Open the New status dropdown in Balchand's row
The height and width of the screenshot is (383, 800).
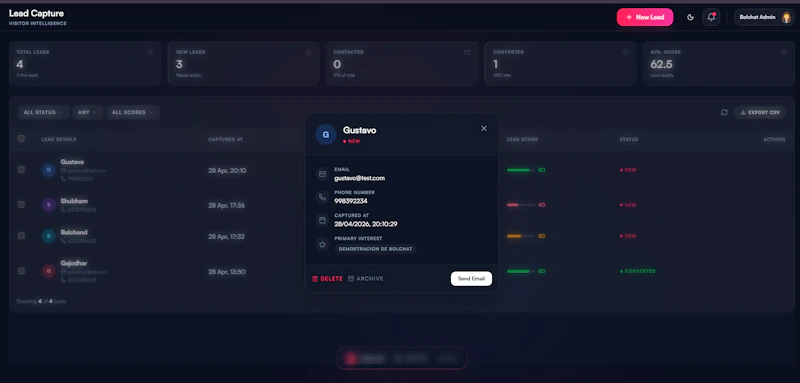point(631,236)
